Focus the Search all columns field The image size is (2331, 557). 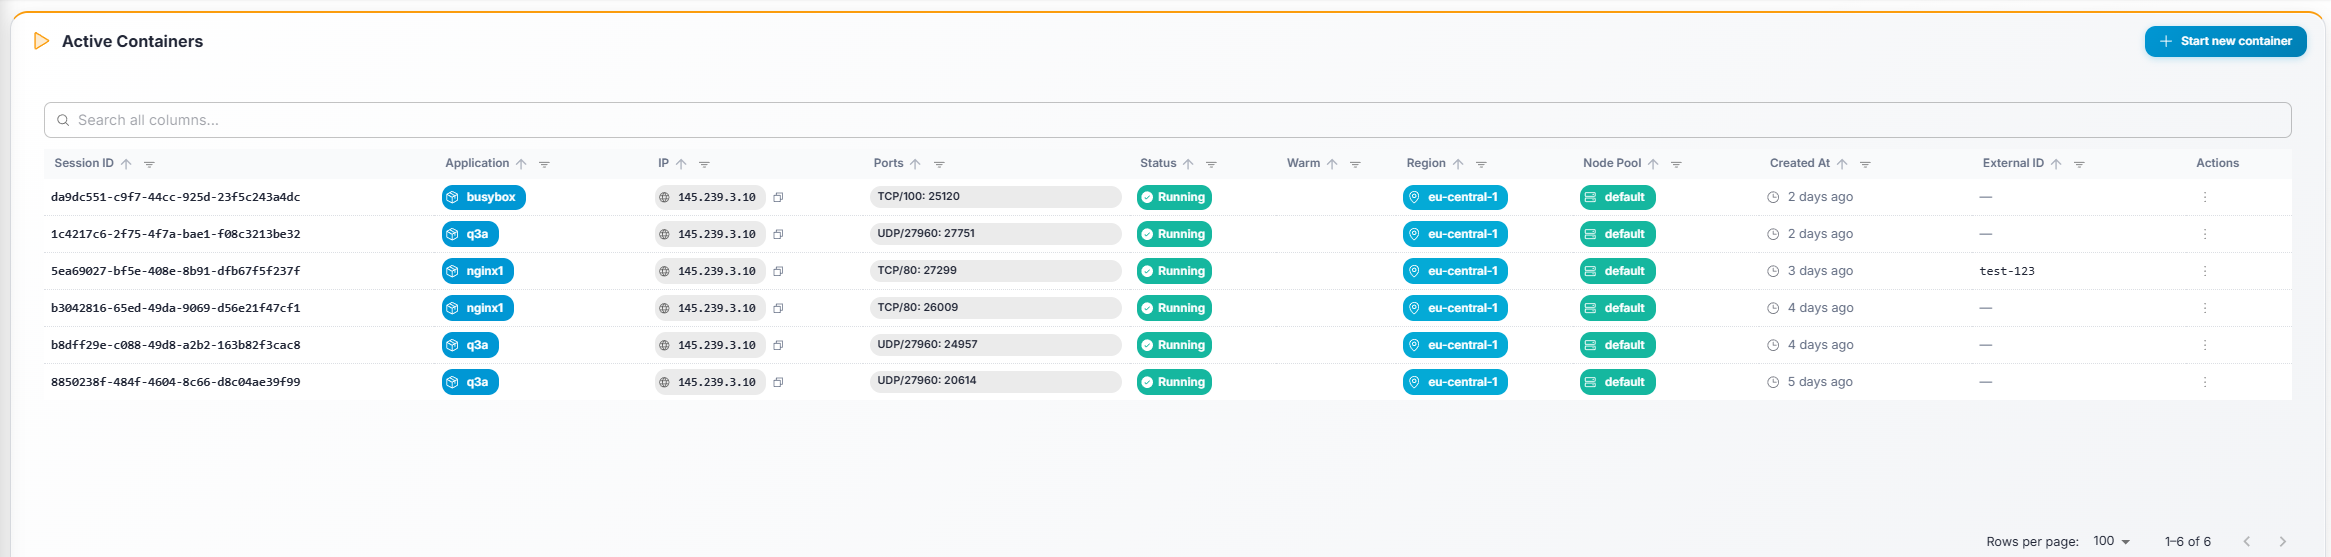1167,120
